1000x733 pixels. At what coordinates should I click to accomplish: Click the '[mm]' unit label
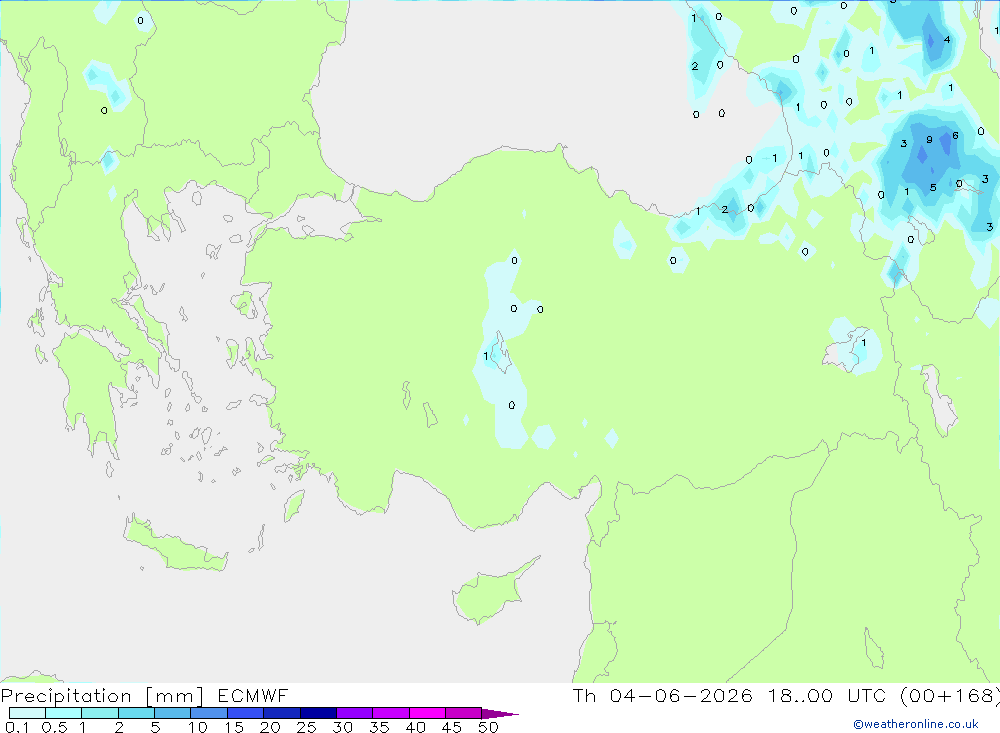point(175,696)
